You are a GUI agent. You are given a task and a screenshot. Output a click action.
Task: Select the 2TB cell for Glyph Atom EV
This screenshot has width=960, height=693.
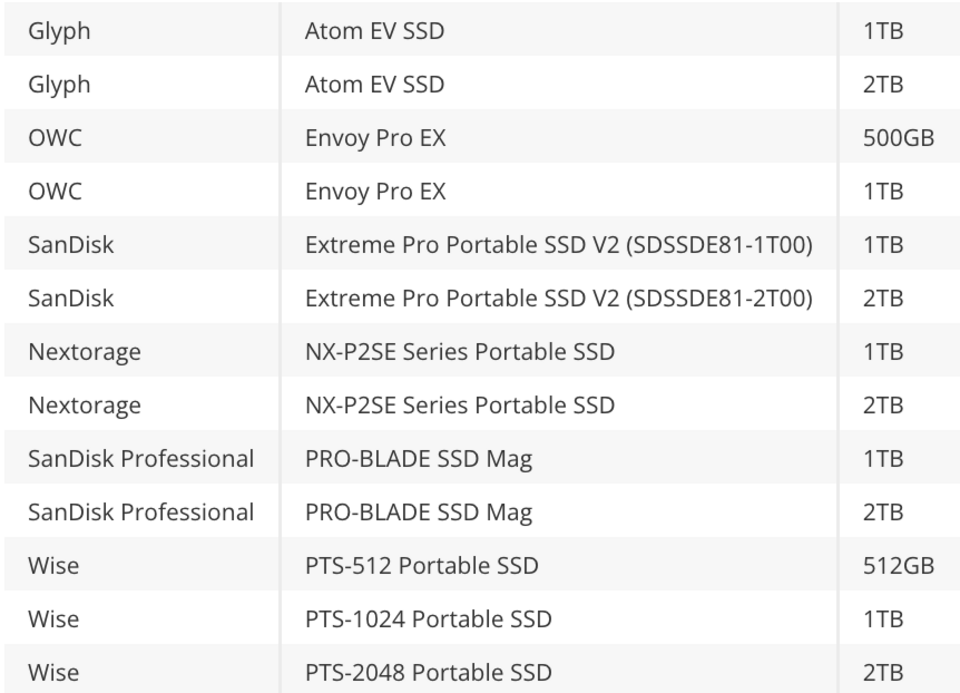[x=883, y=85]
